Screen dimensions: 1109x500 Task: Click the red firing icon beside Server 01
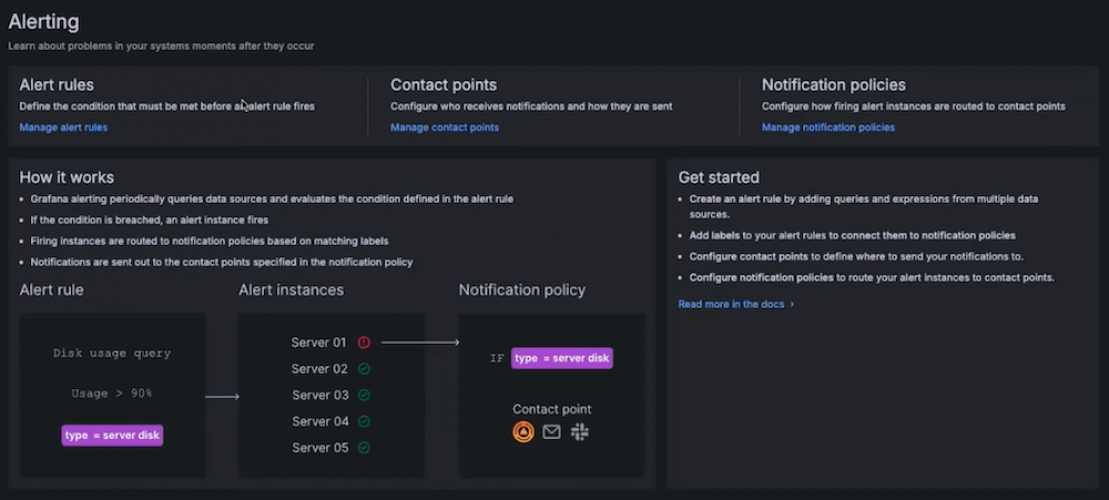pos(364,343)
